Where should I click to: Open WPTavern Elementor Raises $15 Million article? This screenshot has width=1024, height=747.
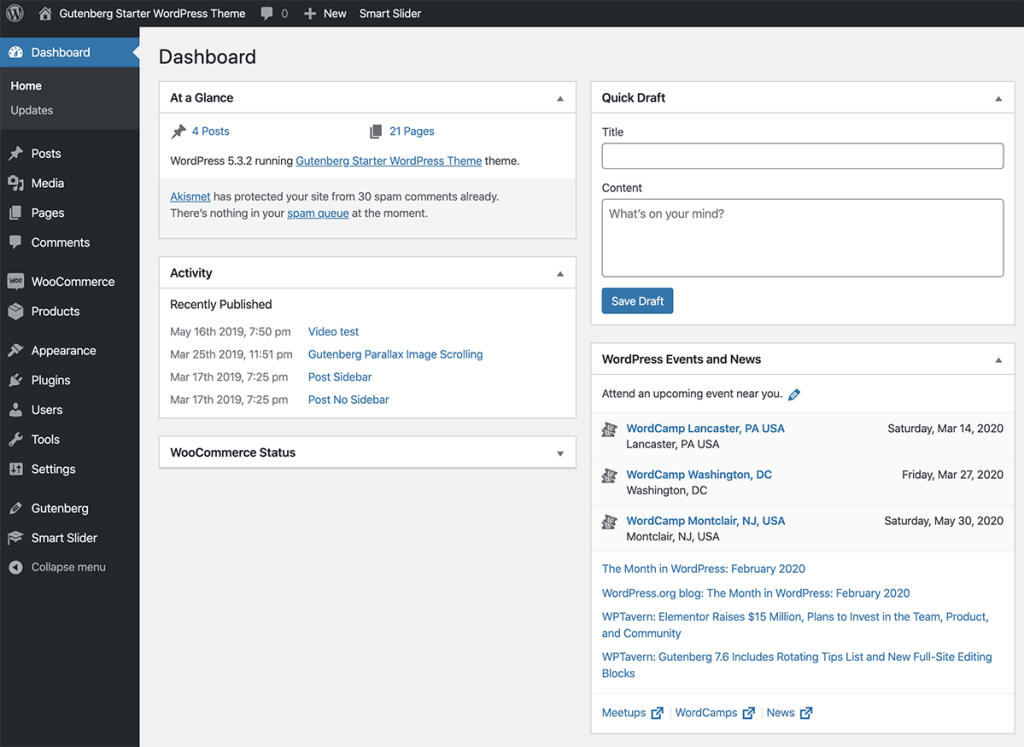(795, 625)
